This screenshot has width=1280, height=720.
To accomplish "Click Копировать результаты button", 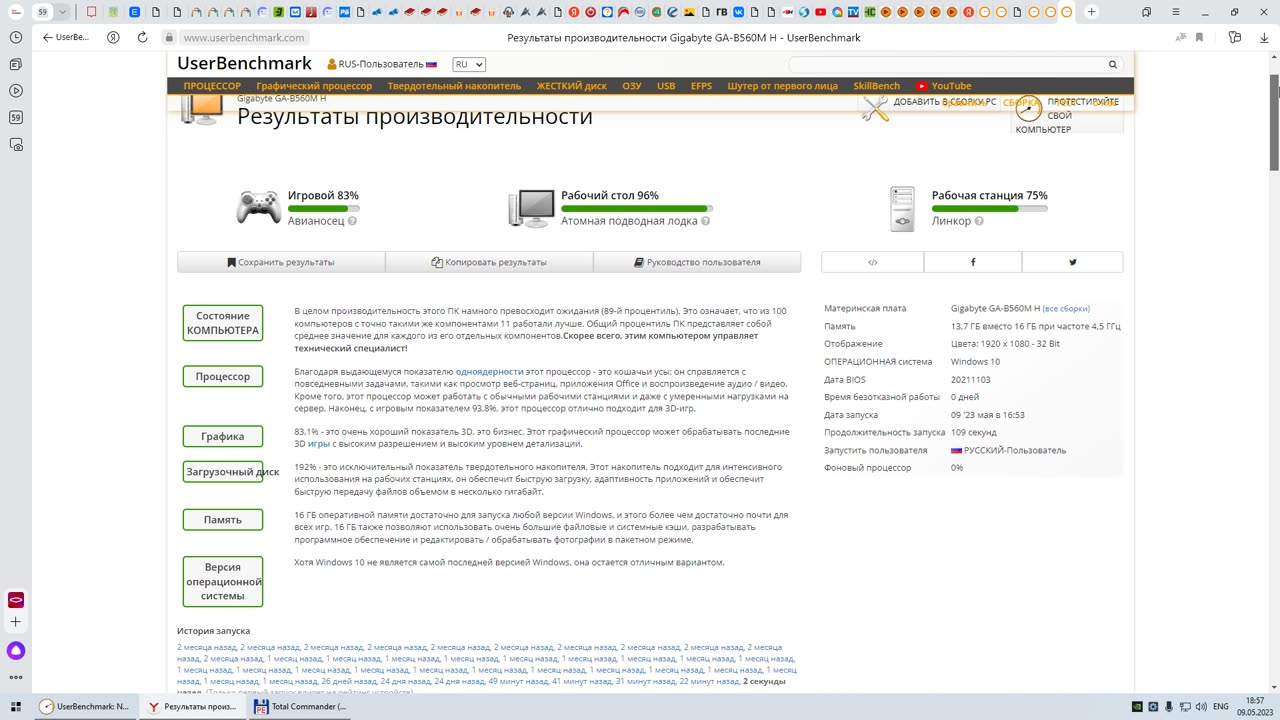I will point(489,262).
